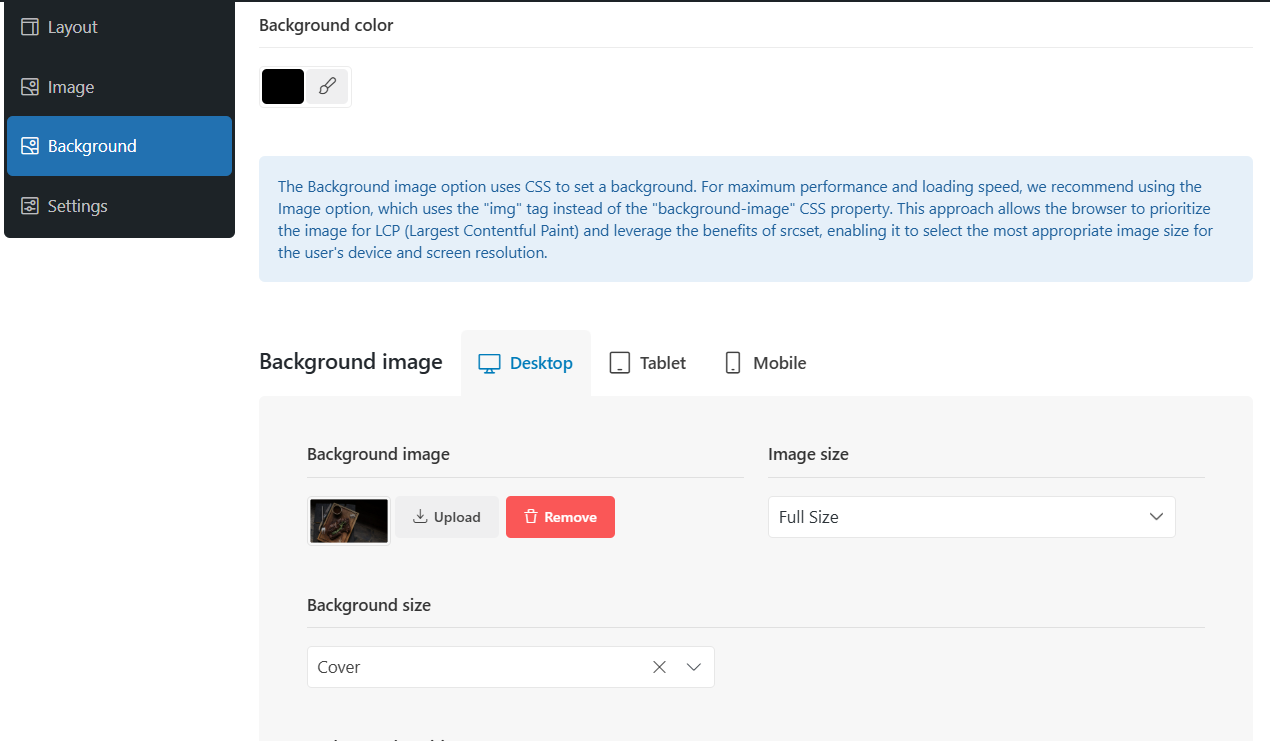Screen dimensions: 1270x741
Task: Click the Image sidebar icon
Action: pyautogui.click(x=30, y=87)
